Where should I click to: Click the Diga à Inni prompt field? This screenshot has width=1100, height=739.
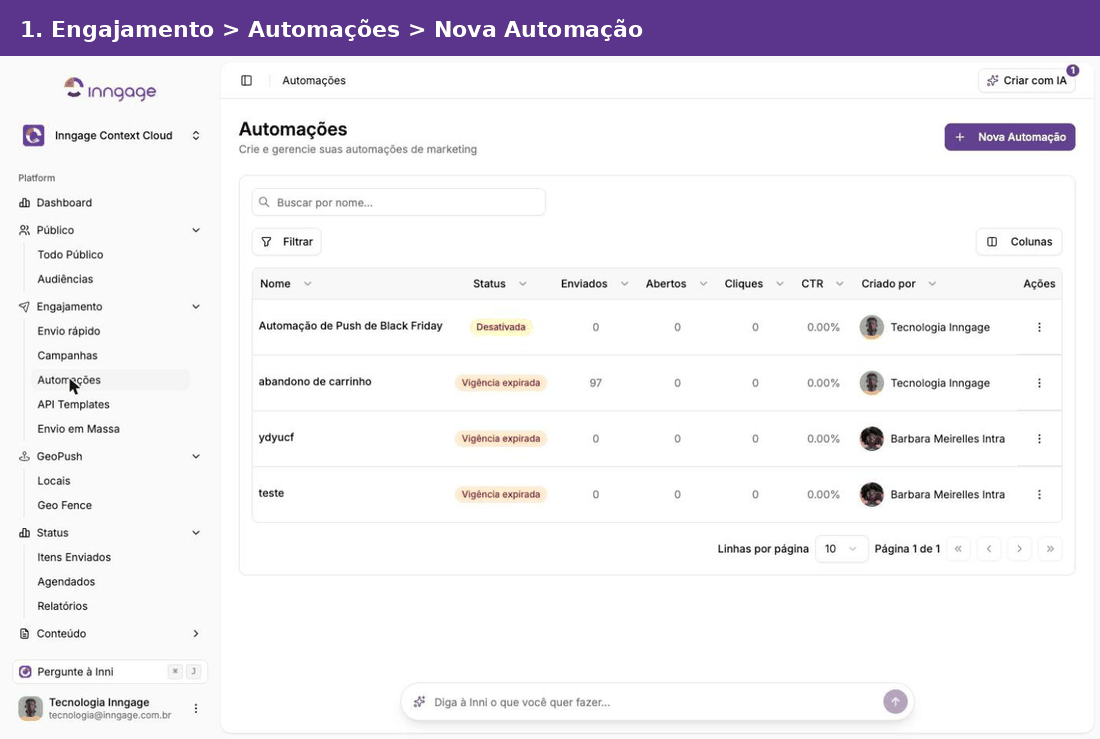657,702
